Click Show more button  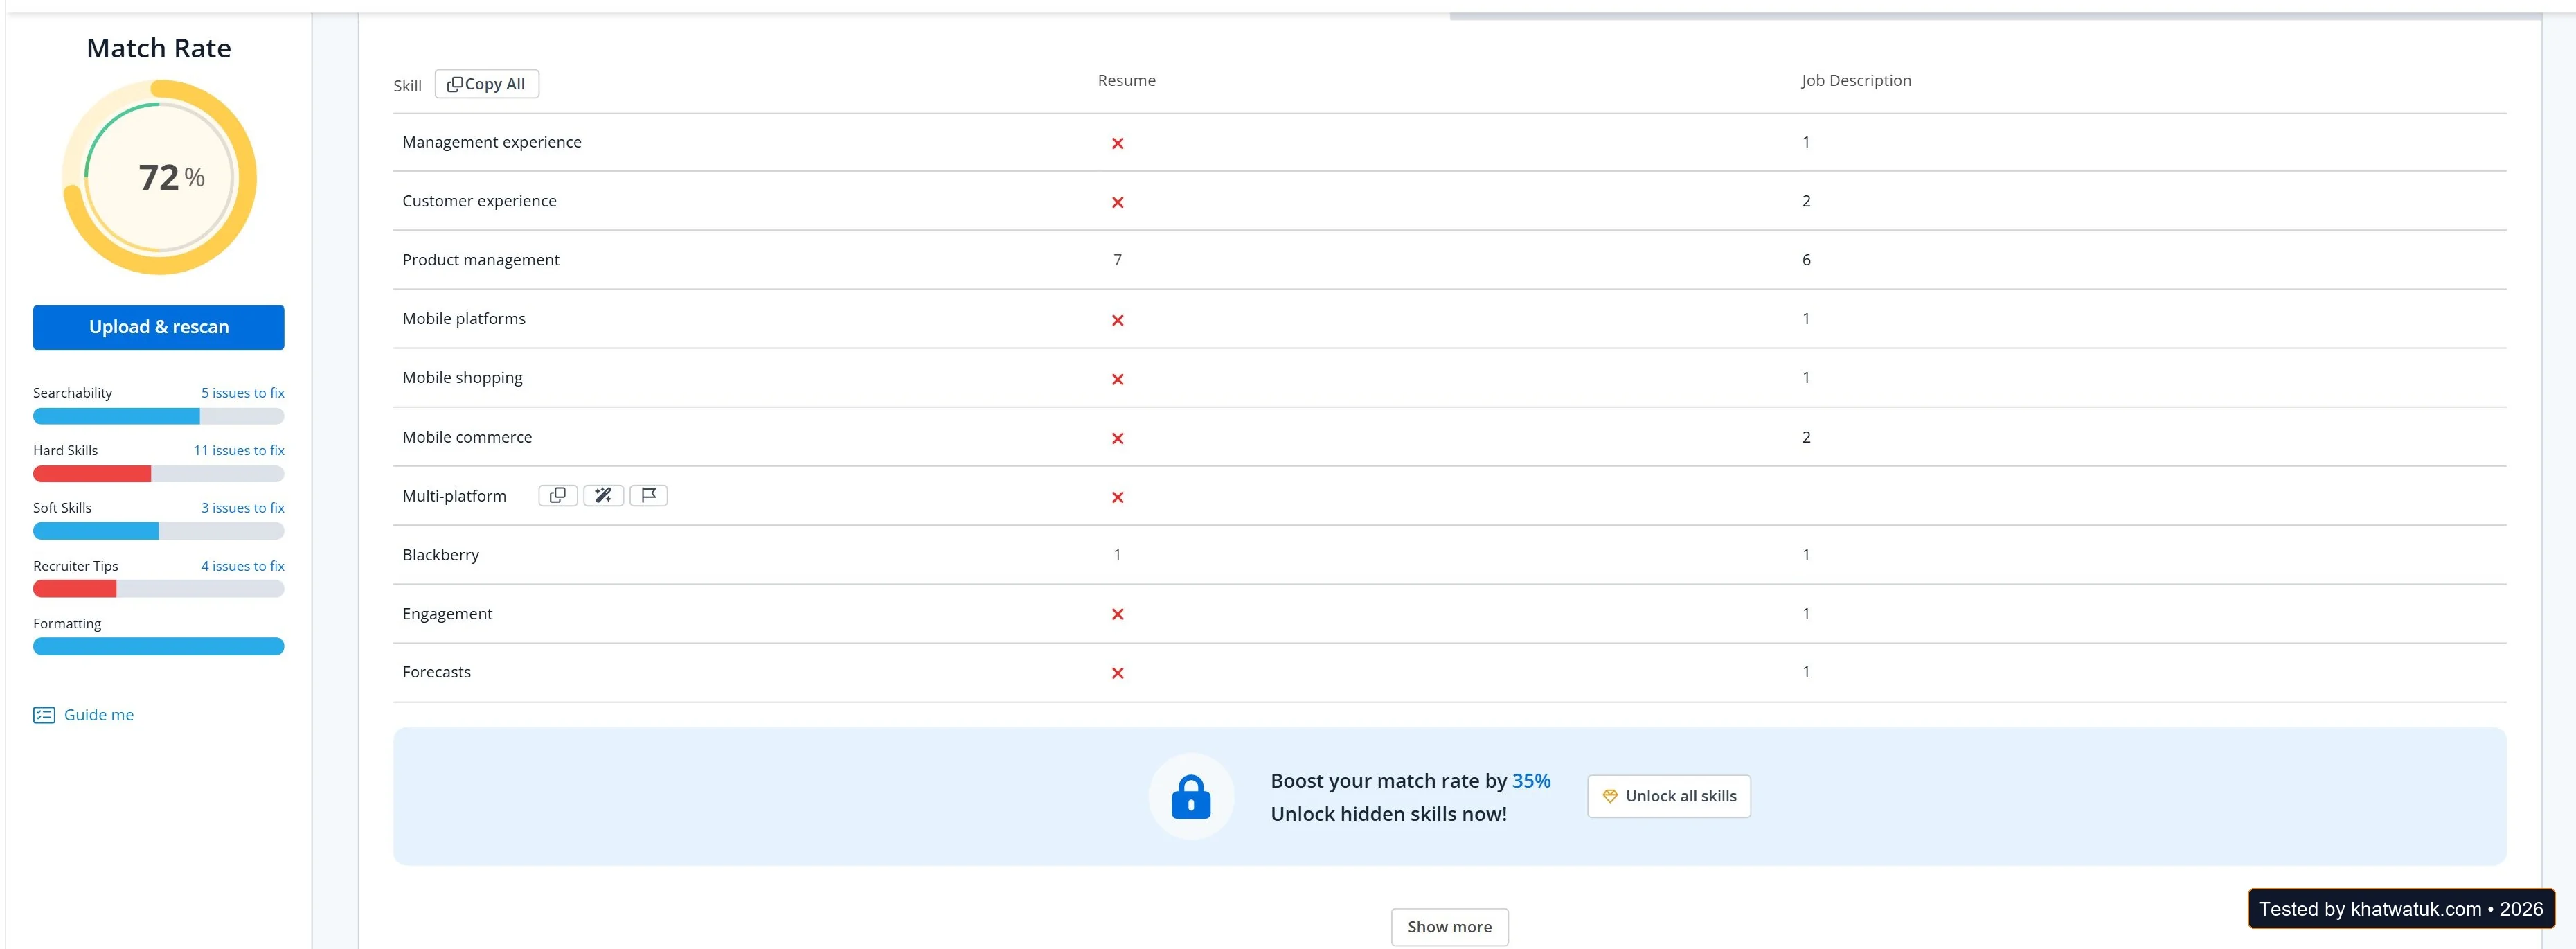coord(1449,927)
